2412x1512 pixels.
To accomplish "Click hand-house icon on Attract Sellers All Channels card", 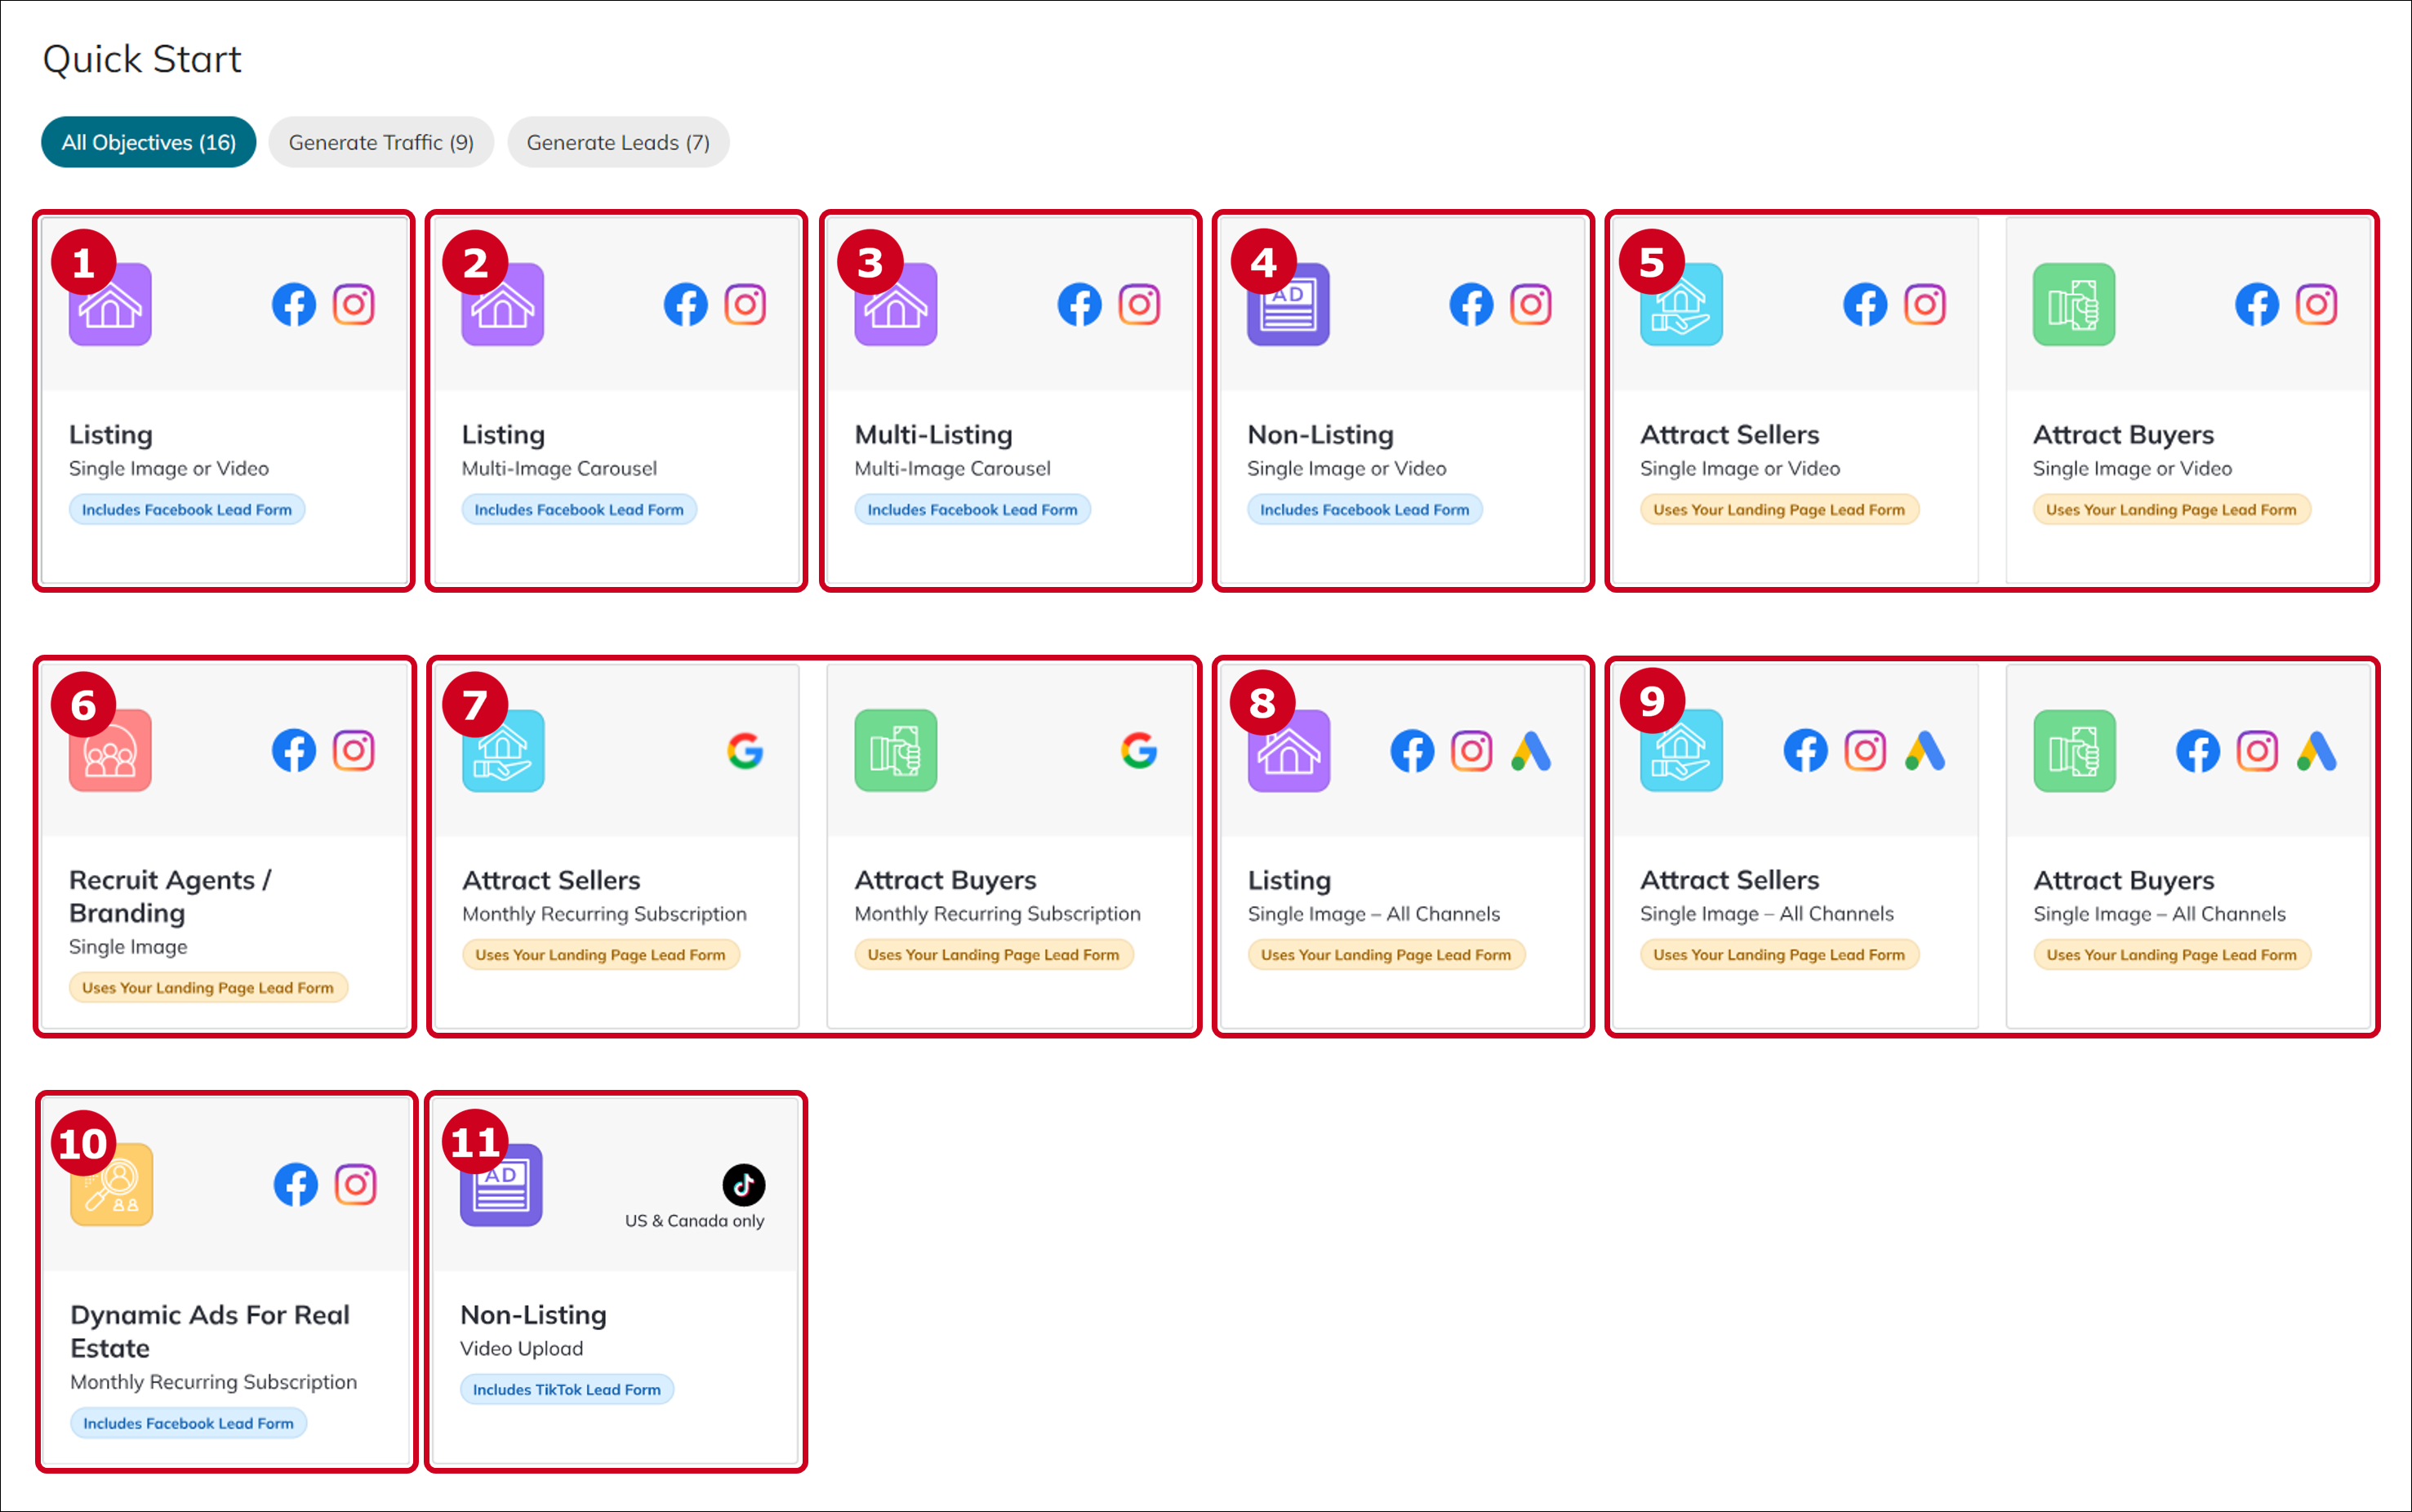I will pyautogui.click(x=1681, y=750).
